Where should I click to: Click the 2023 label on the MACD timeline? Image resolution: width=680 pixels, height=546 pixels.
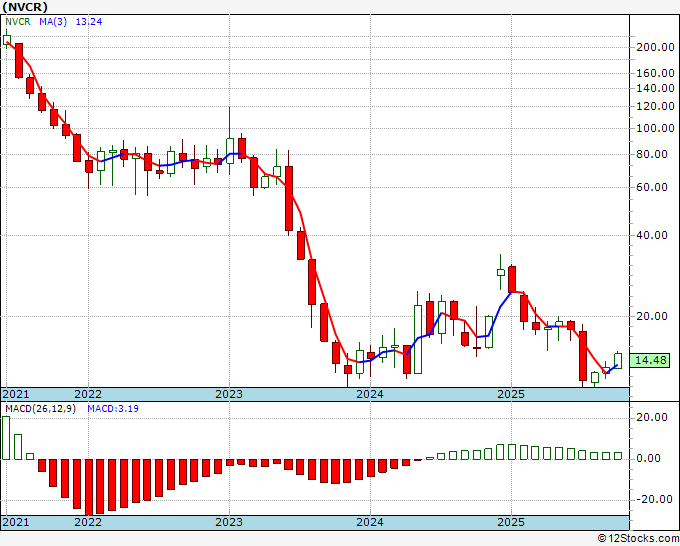pos(229,522)
